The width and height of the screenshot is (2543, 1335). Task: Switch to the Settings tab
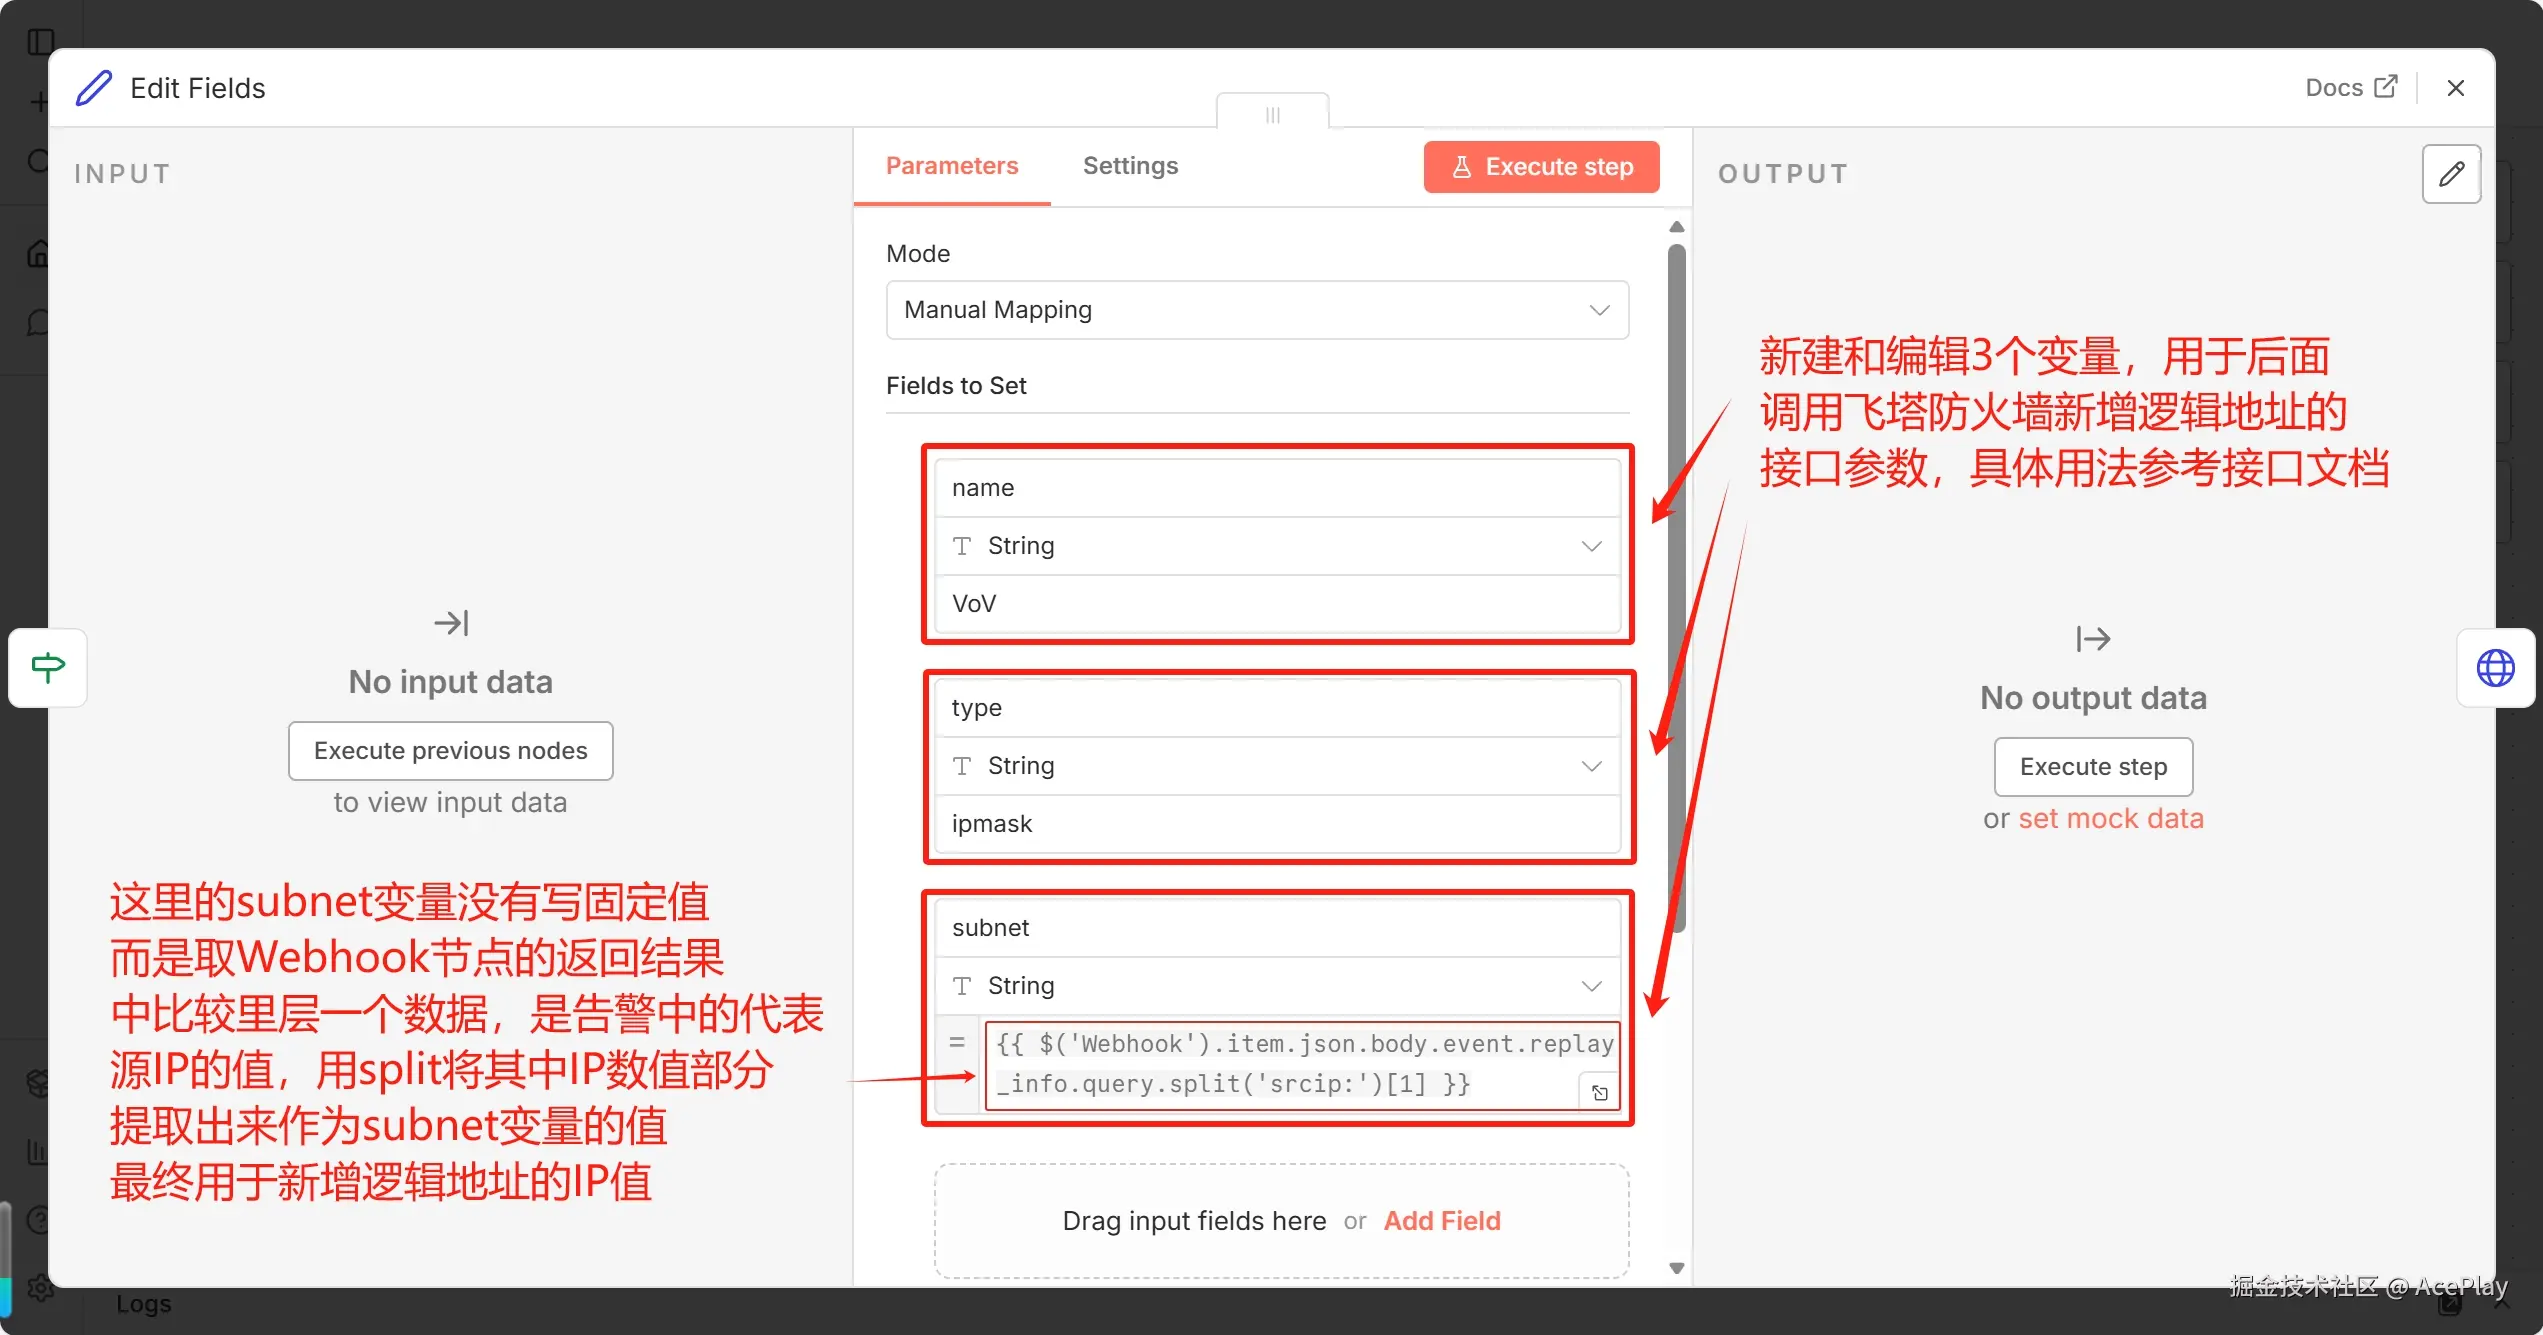click(x=1130, y=166)
